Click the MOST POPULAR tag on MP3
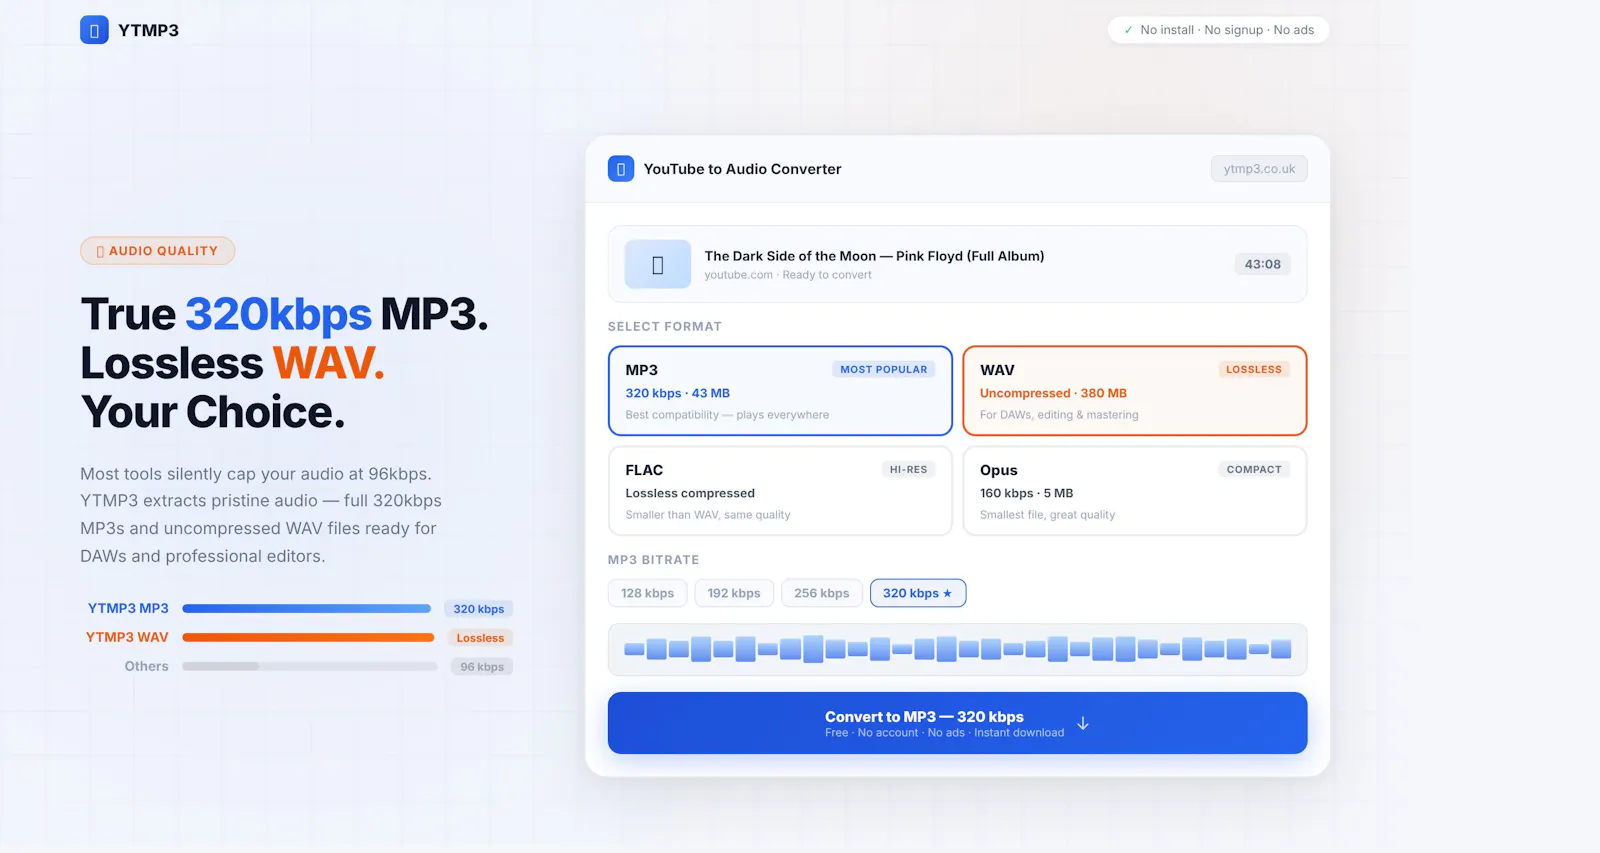 884,369
